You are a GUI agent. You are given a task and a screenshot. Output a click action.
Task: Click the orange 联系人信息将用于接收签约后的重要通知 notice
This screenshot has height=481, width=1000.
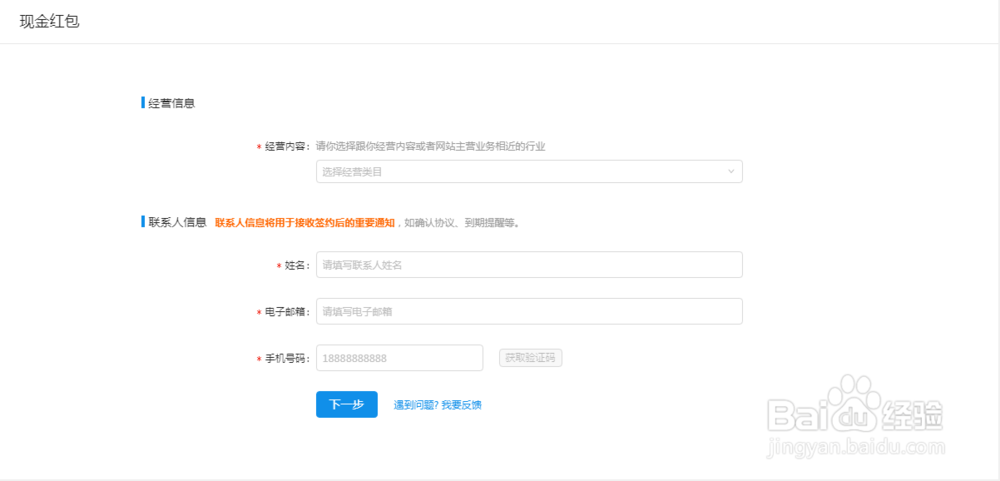click(x=305, y=223)
